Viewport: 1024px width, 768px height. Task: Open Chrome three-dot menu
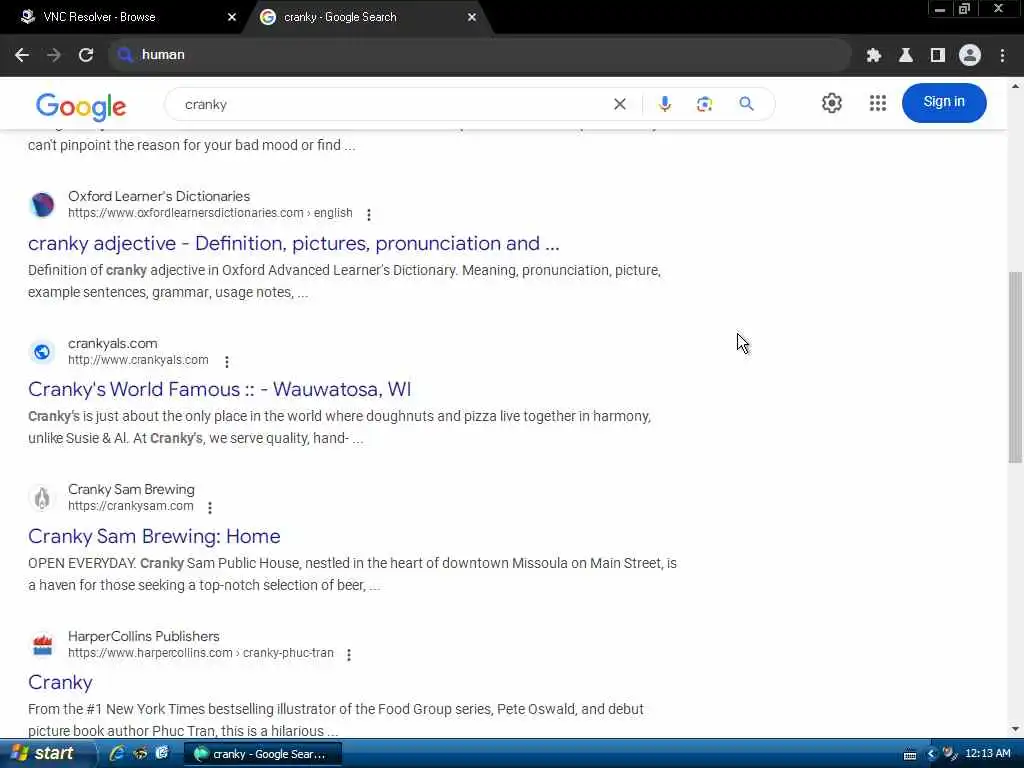[x=1002, y=56]
